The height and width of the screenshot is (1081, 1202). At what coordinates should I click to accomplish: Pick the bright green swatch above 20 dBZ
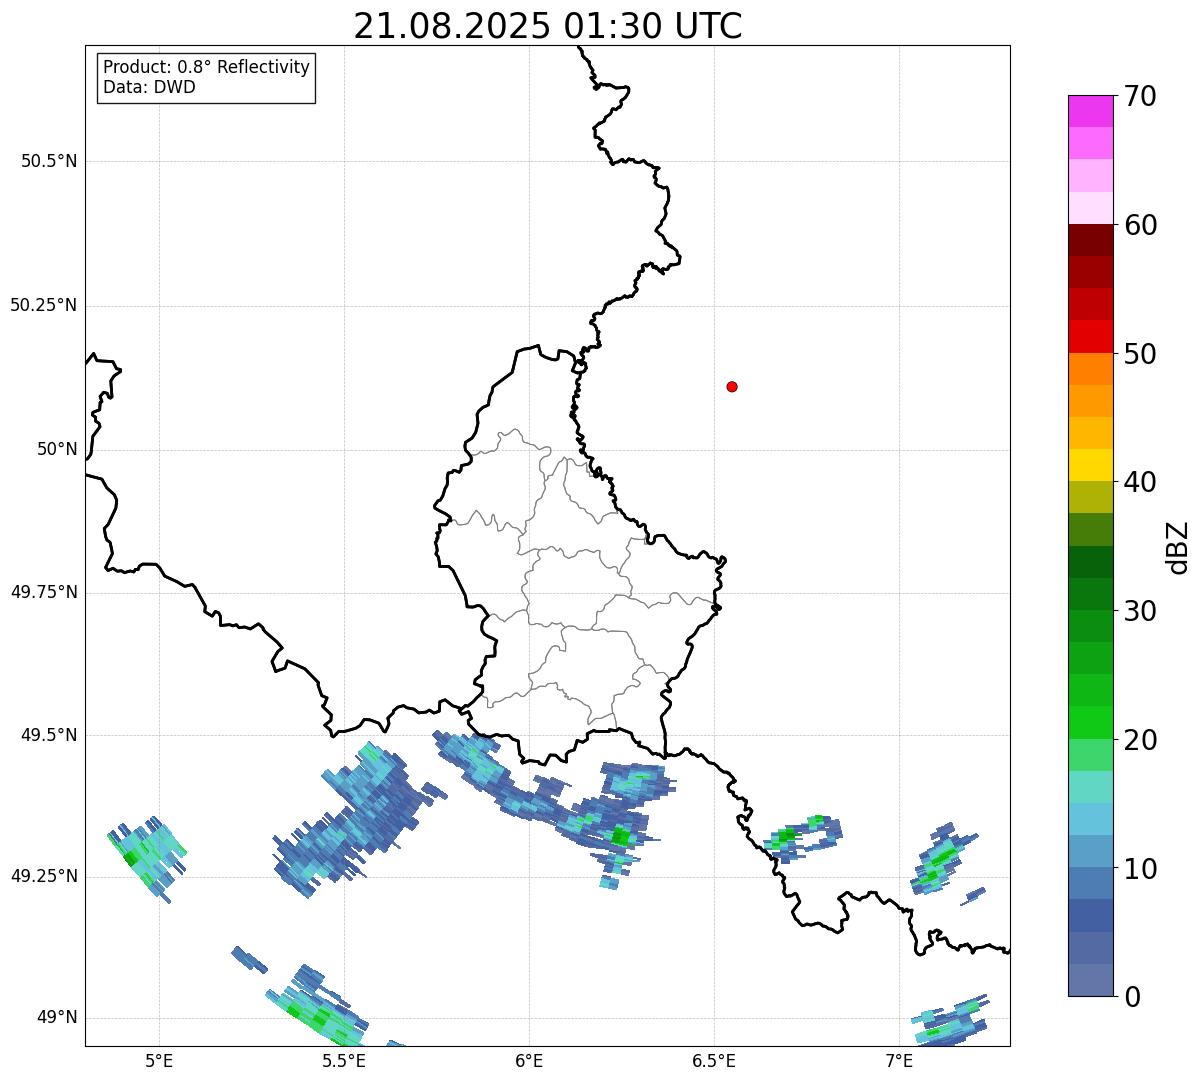click(x=1092, y=723)
